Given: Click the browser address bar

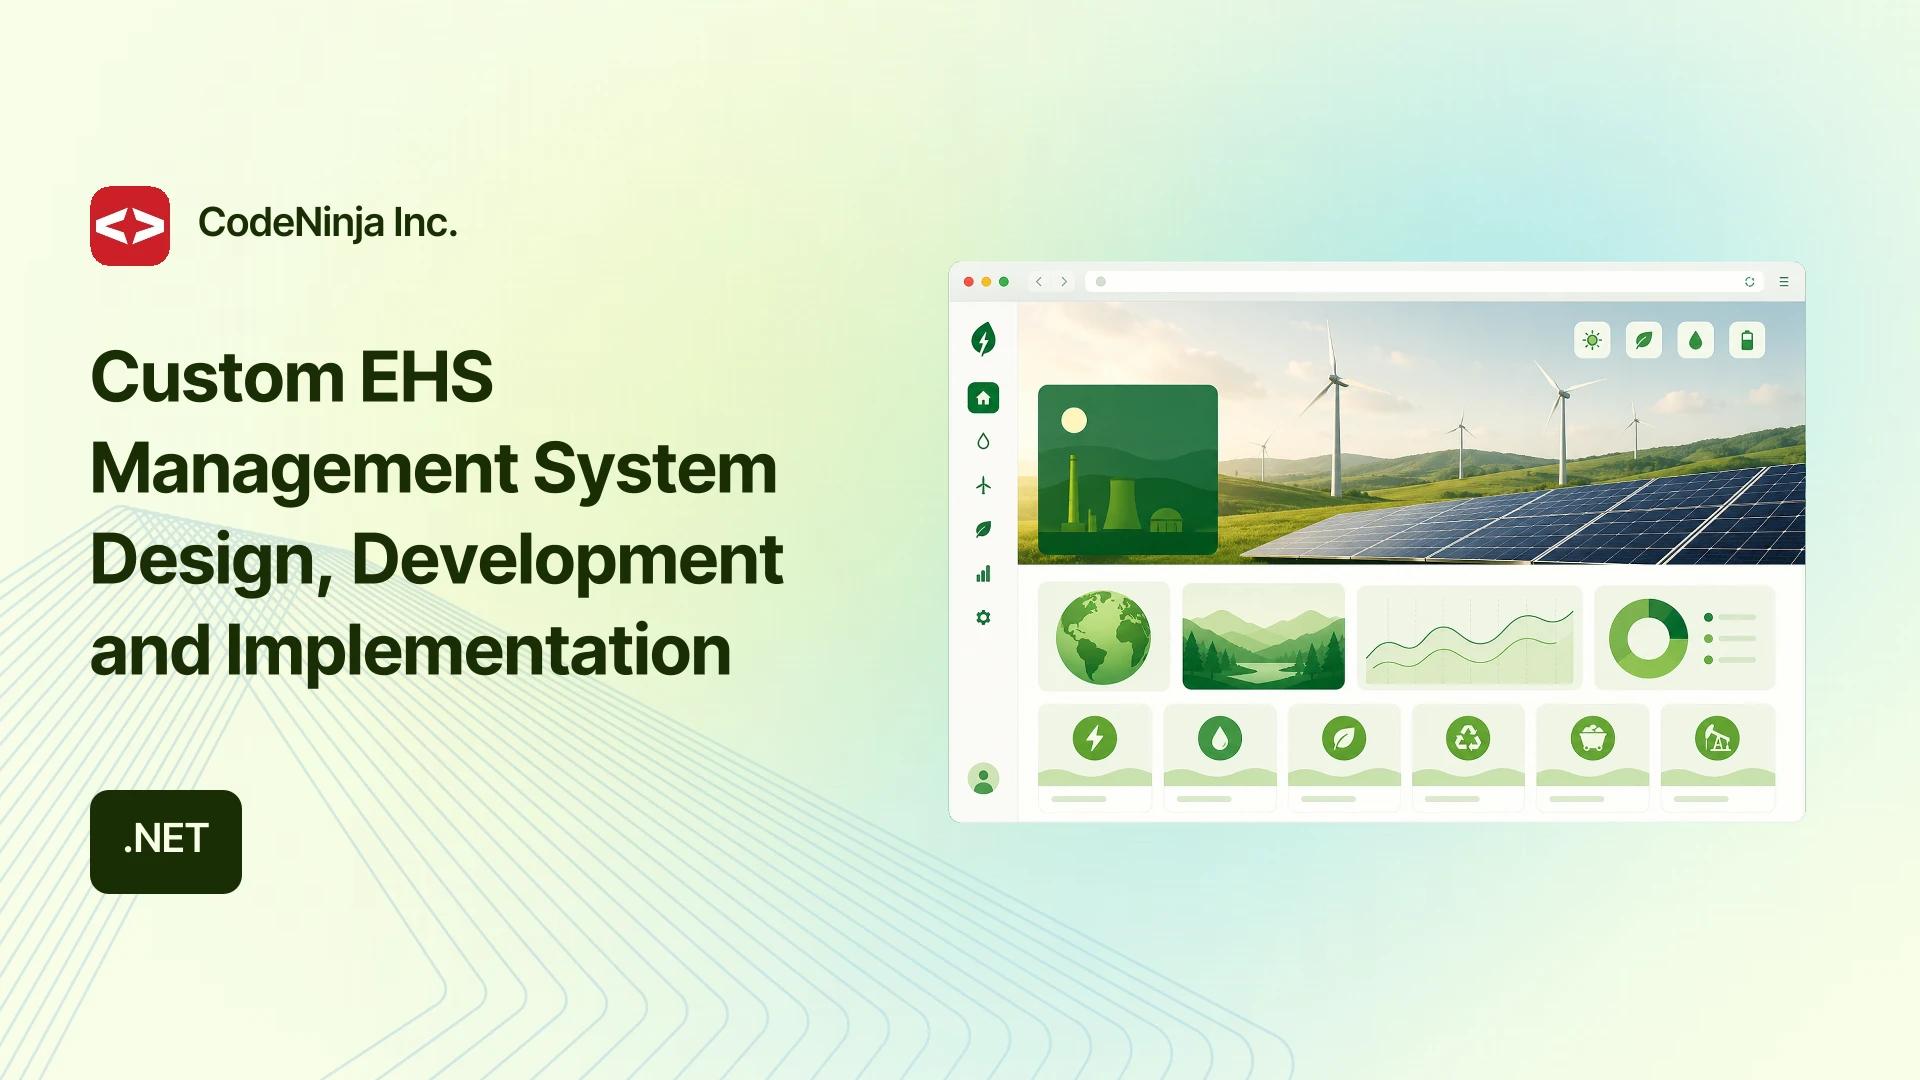Looking at the screenshot, I should coord(1425,282).
